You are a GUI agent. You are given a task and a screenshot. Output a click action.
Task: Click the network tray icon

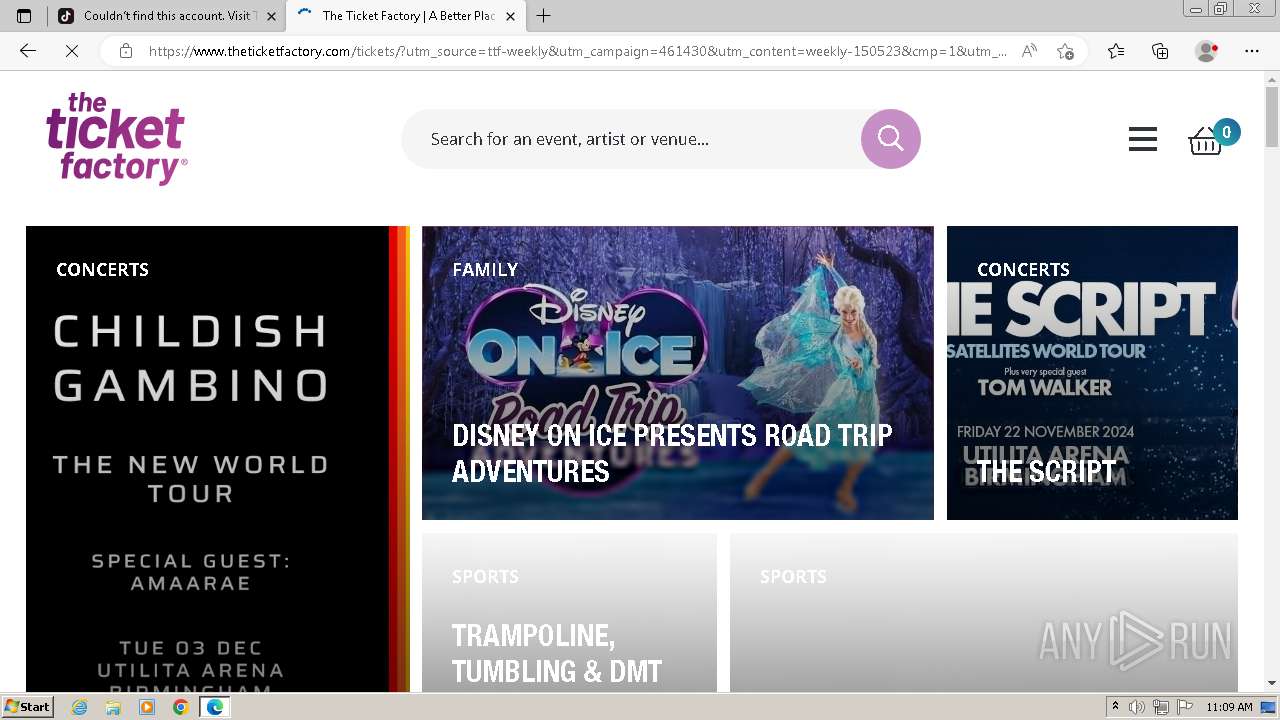[1161, 707]
